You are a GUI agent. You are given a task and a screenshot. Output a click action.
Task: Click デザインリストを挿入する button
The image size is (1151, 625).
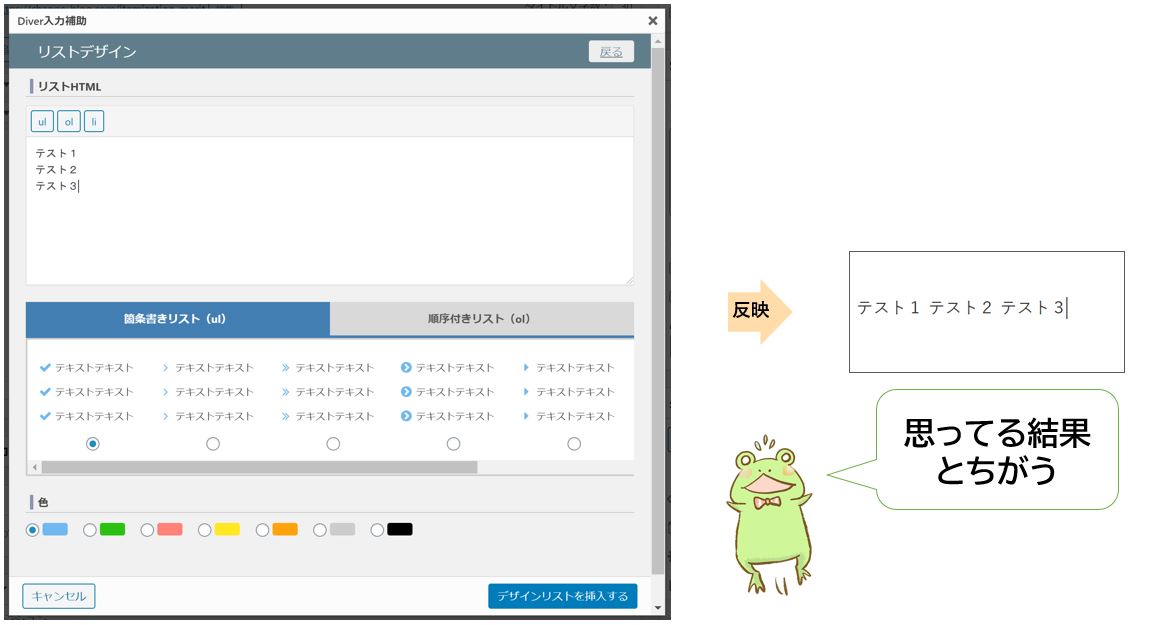pos(562,596)
